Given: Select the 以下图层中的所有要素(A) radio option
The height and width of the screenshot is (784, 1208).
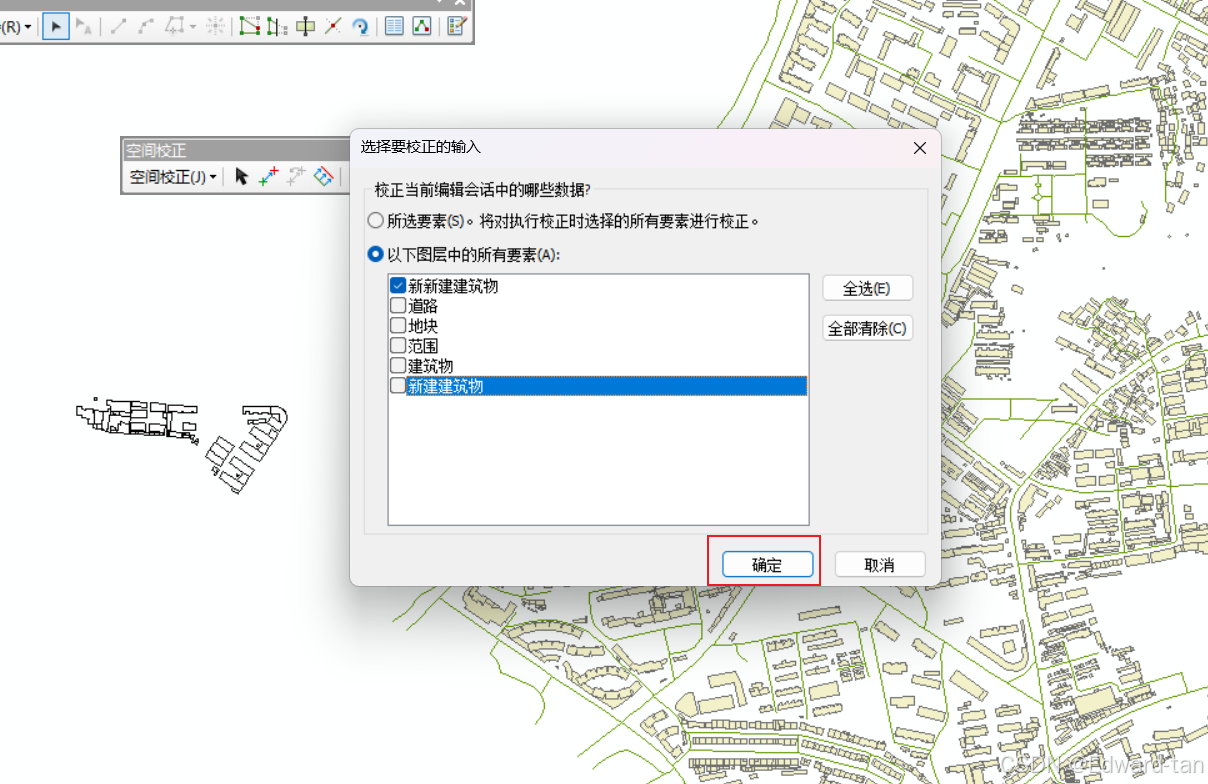Looking at the screenshot, I should pyautogui.click(x=375, y=255).
